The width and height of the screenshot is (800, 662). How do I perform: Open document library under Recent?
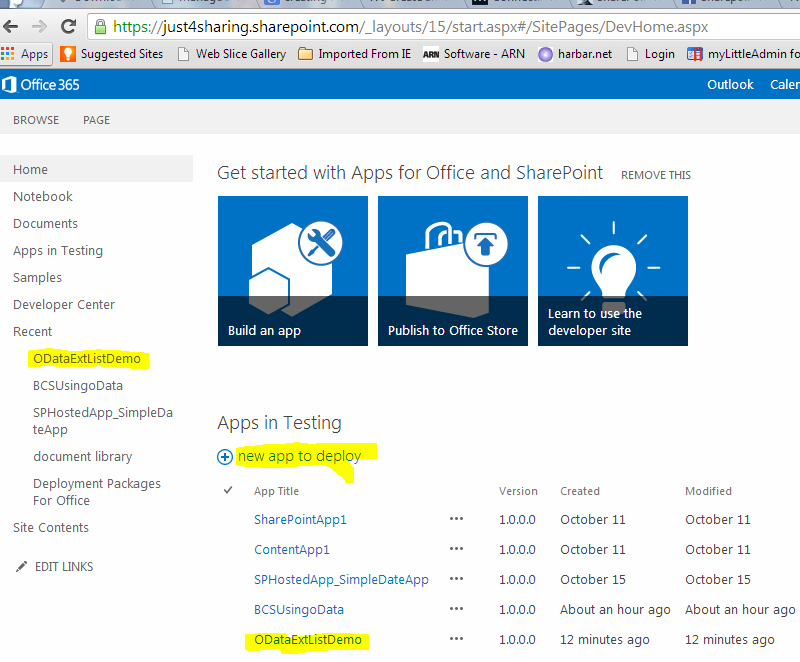[83, 456]
